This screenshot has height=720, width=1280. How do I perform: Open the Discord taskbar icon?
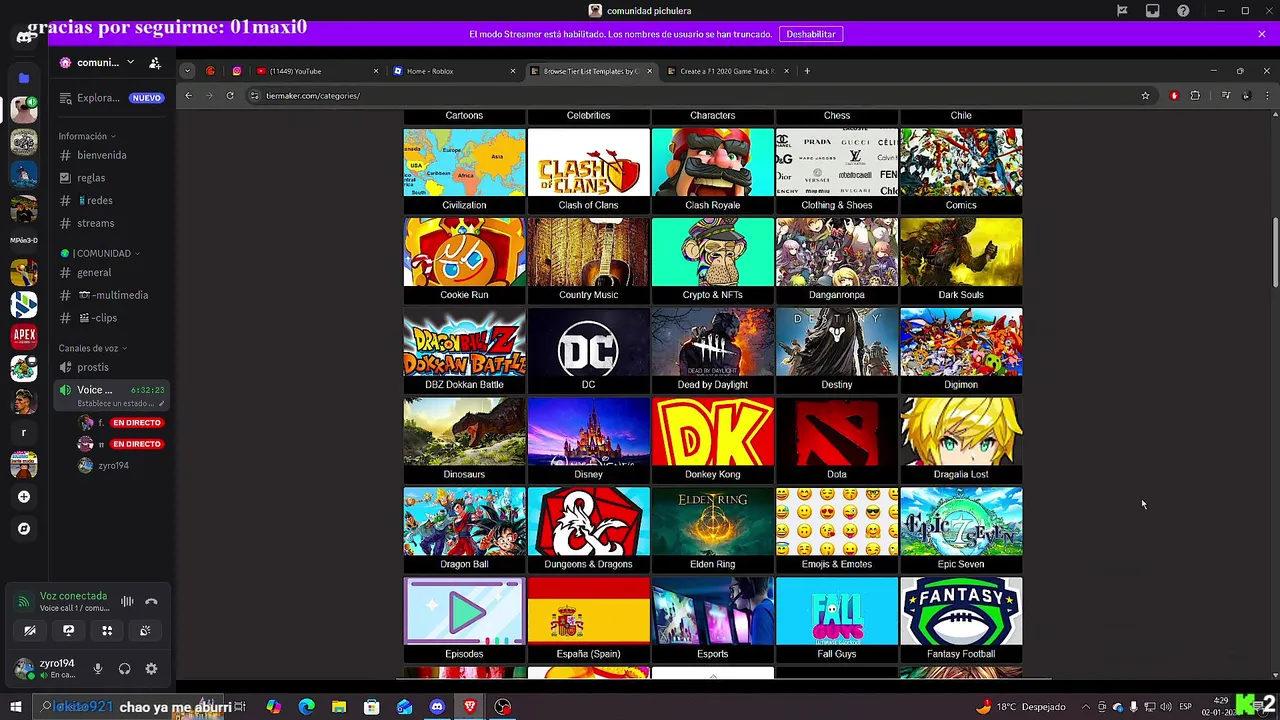437,707
